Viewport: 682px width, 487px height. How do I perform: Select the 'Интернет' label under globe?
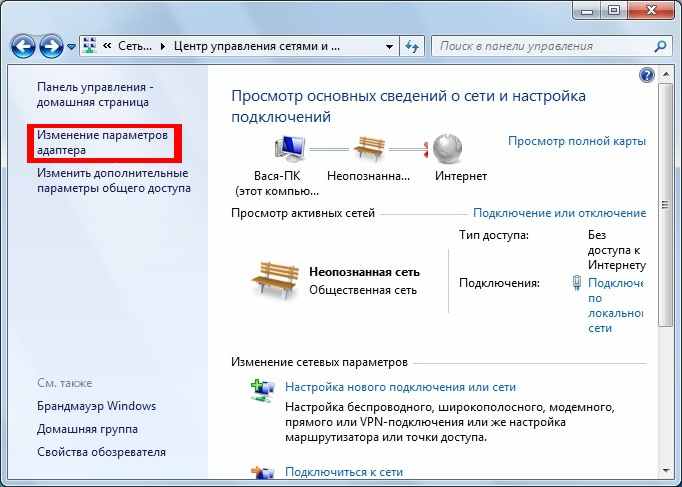point(461,176)
